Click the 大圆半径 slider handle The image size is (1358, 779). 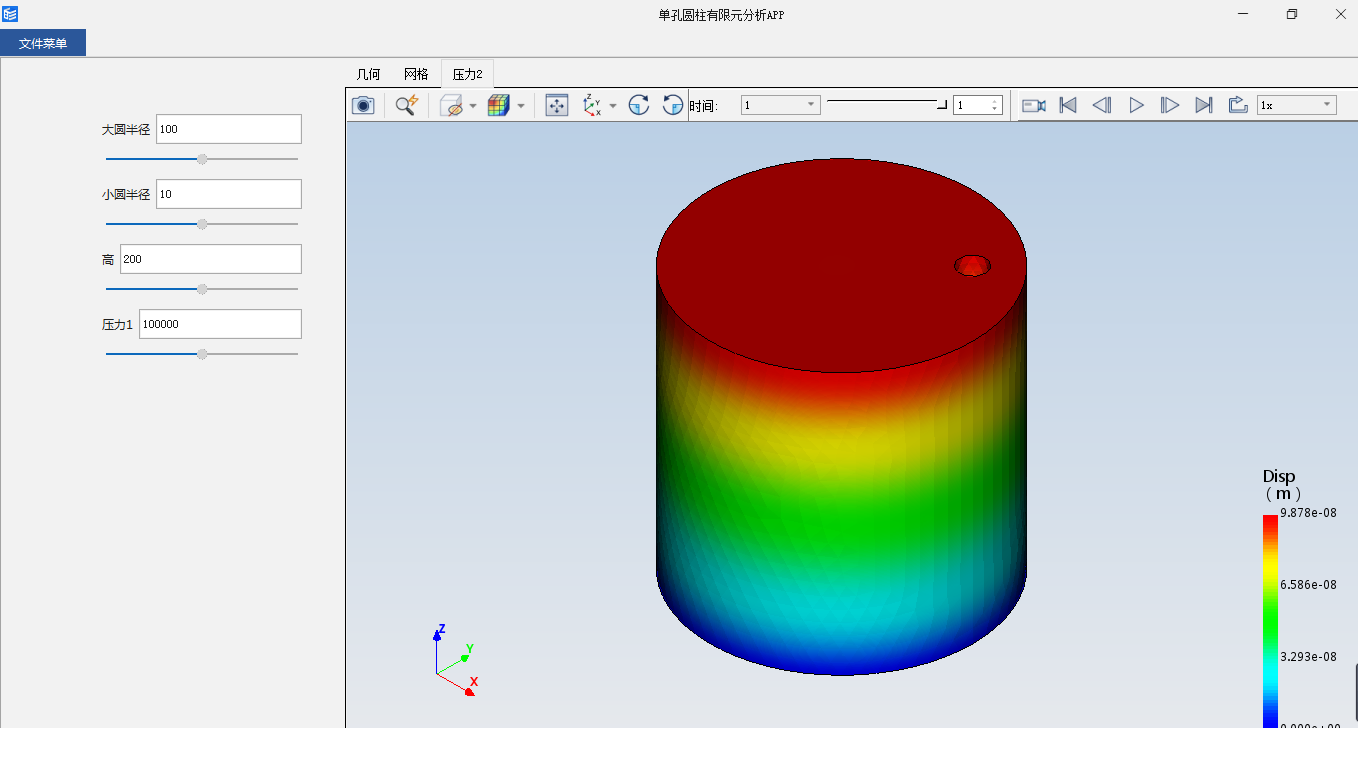click(202, 159)
